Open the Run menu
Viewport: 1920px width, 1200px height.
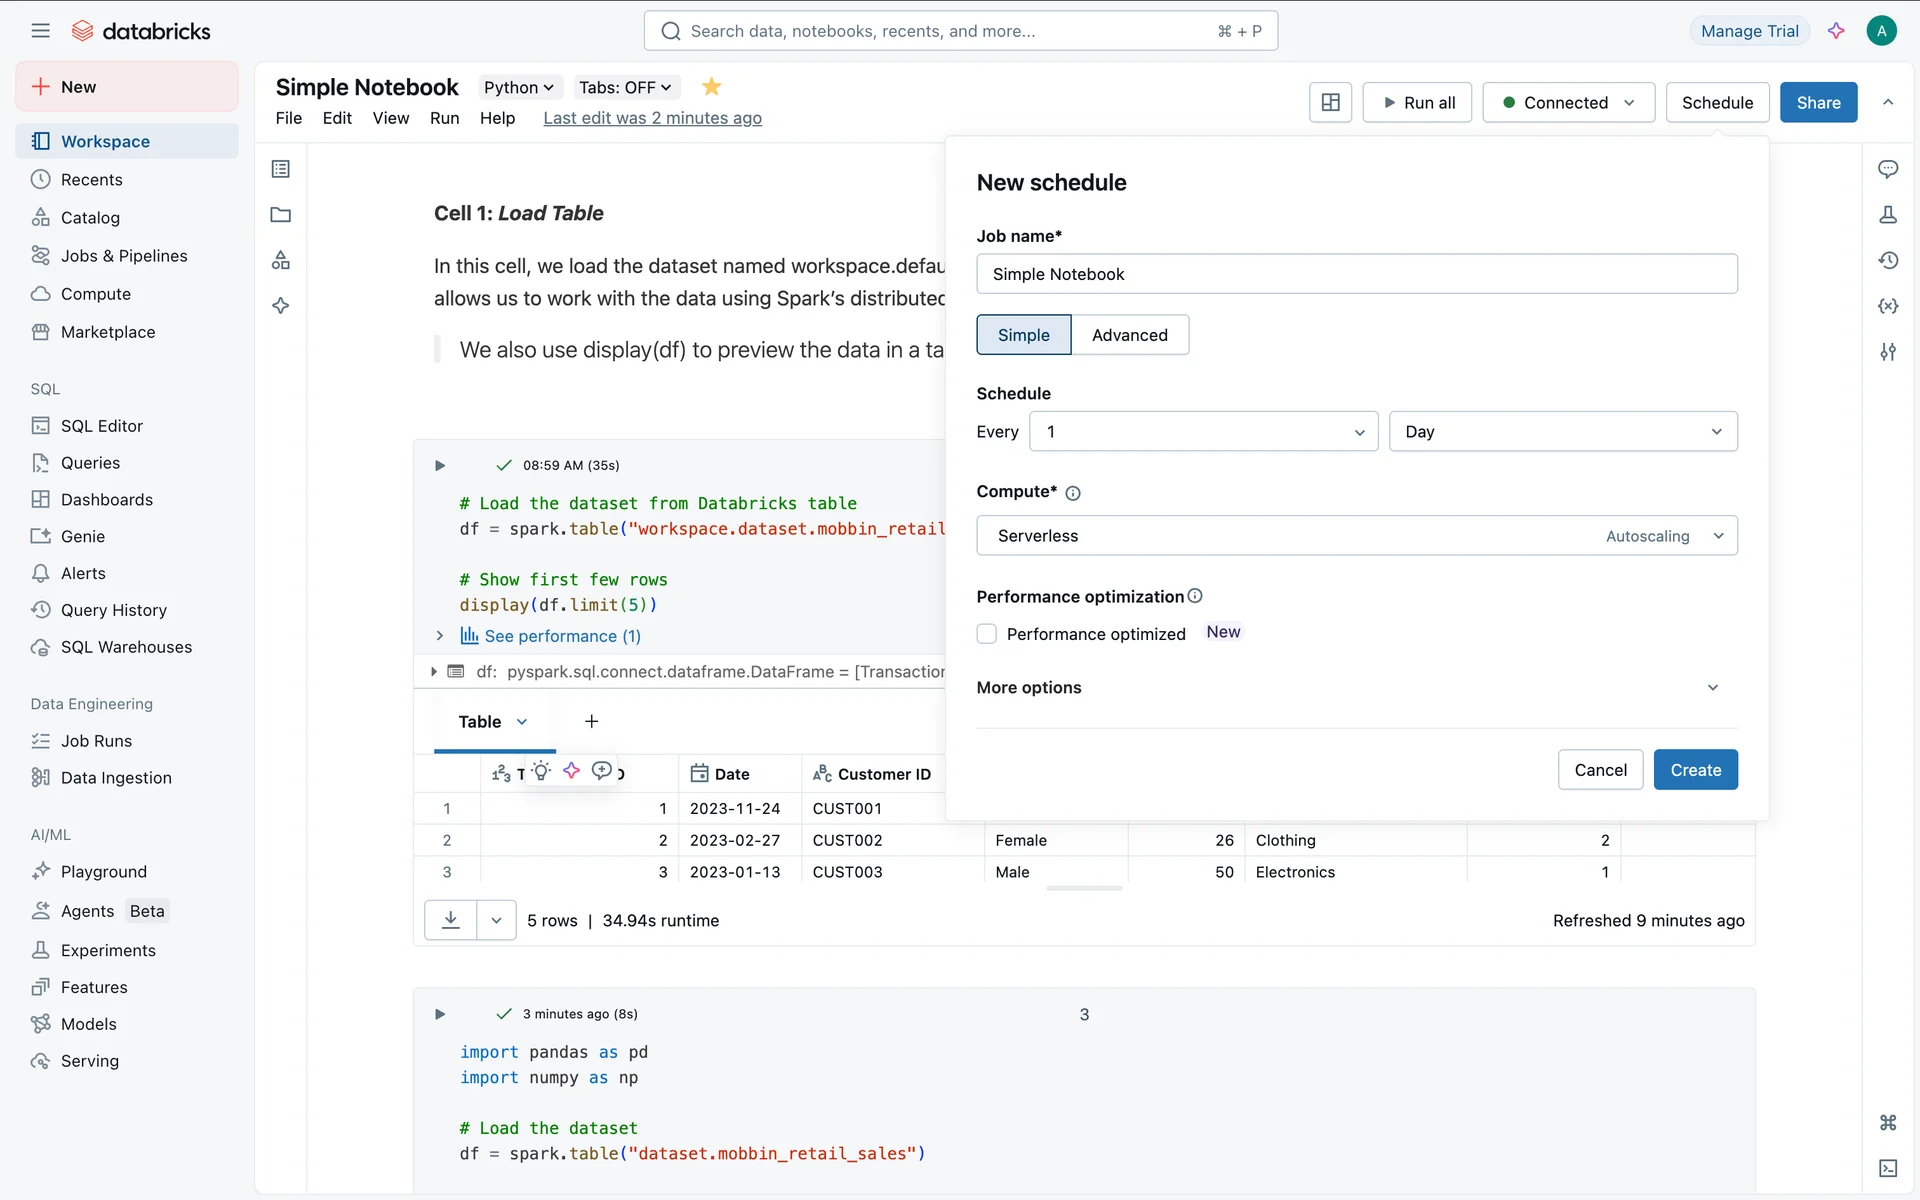click(x=444, y=118)
